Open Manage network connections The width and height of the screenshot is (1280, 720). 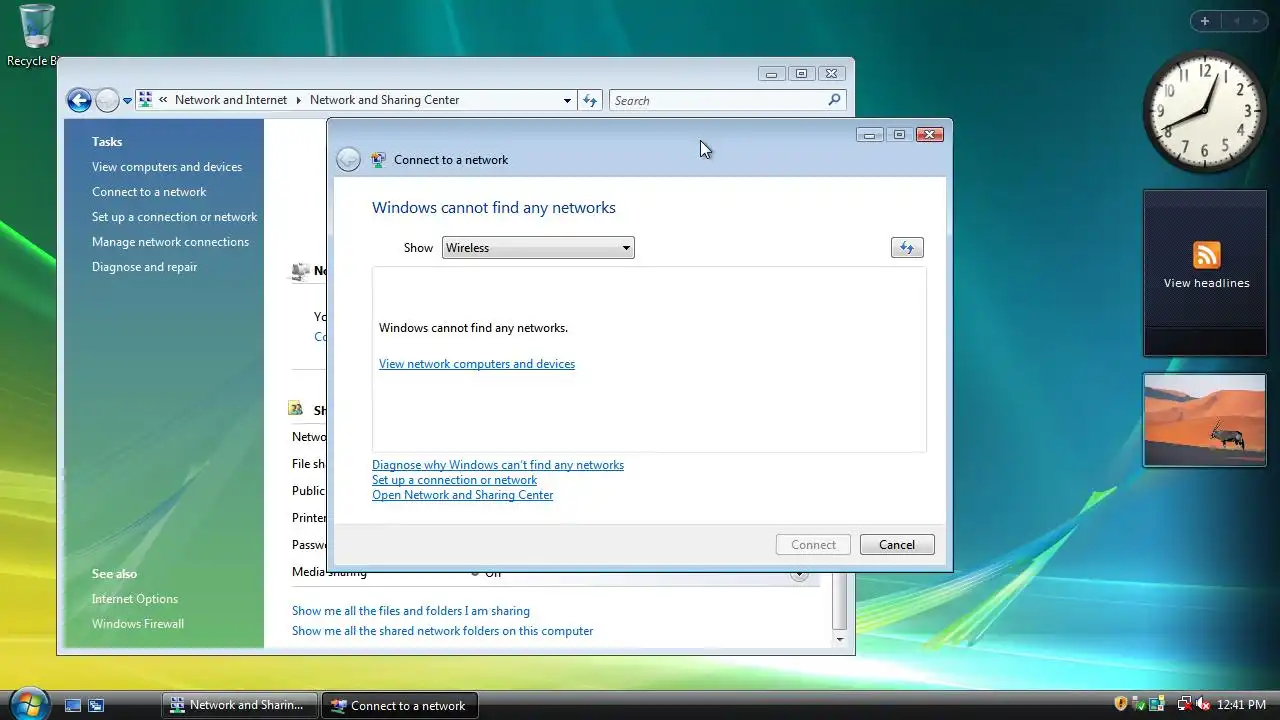pyautogui.click(x=170, y=242)
